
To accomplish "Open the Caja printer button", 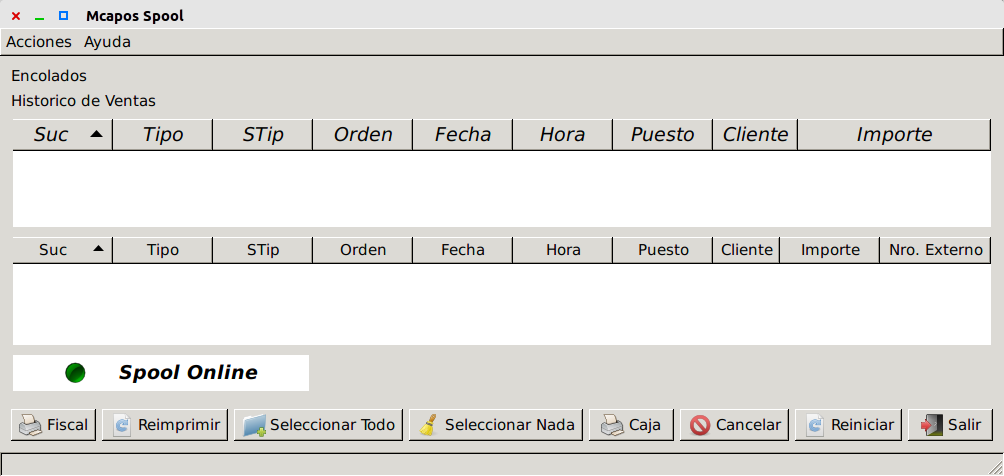I will tap(631, 425).
